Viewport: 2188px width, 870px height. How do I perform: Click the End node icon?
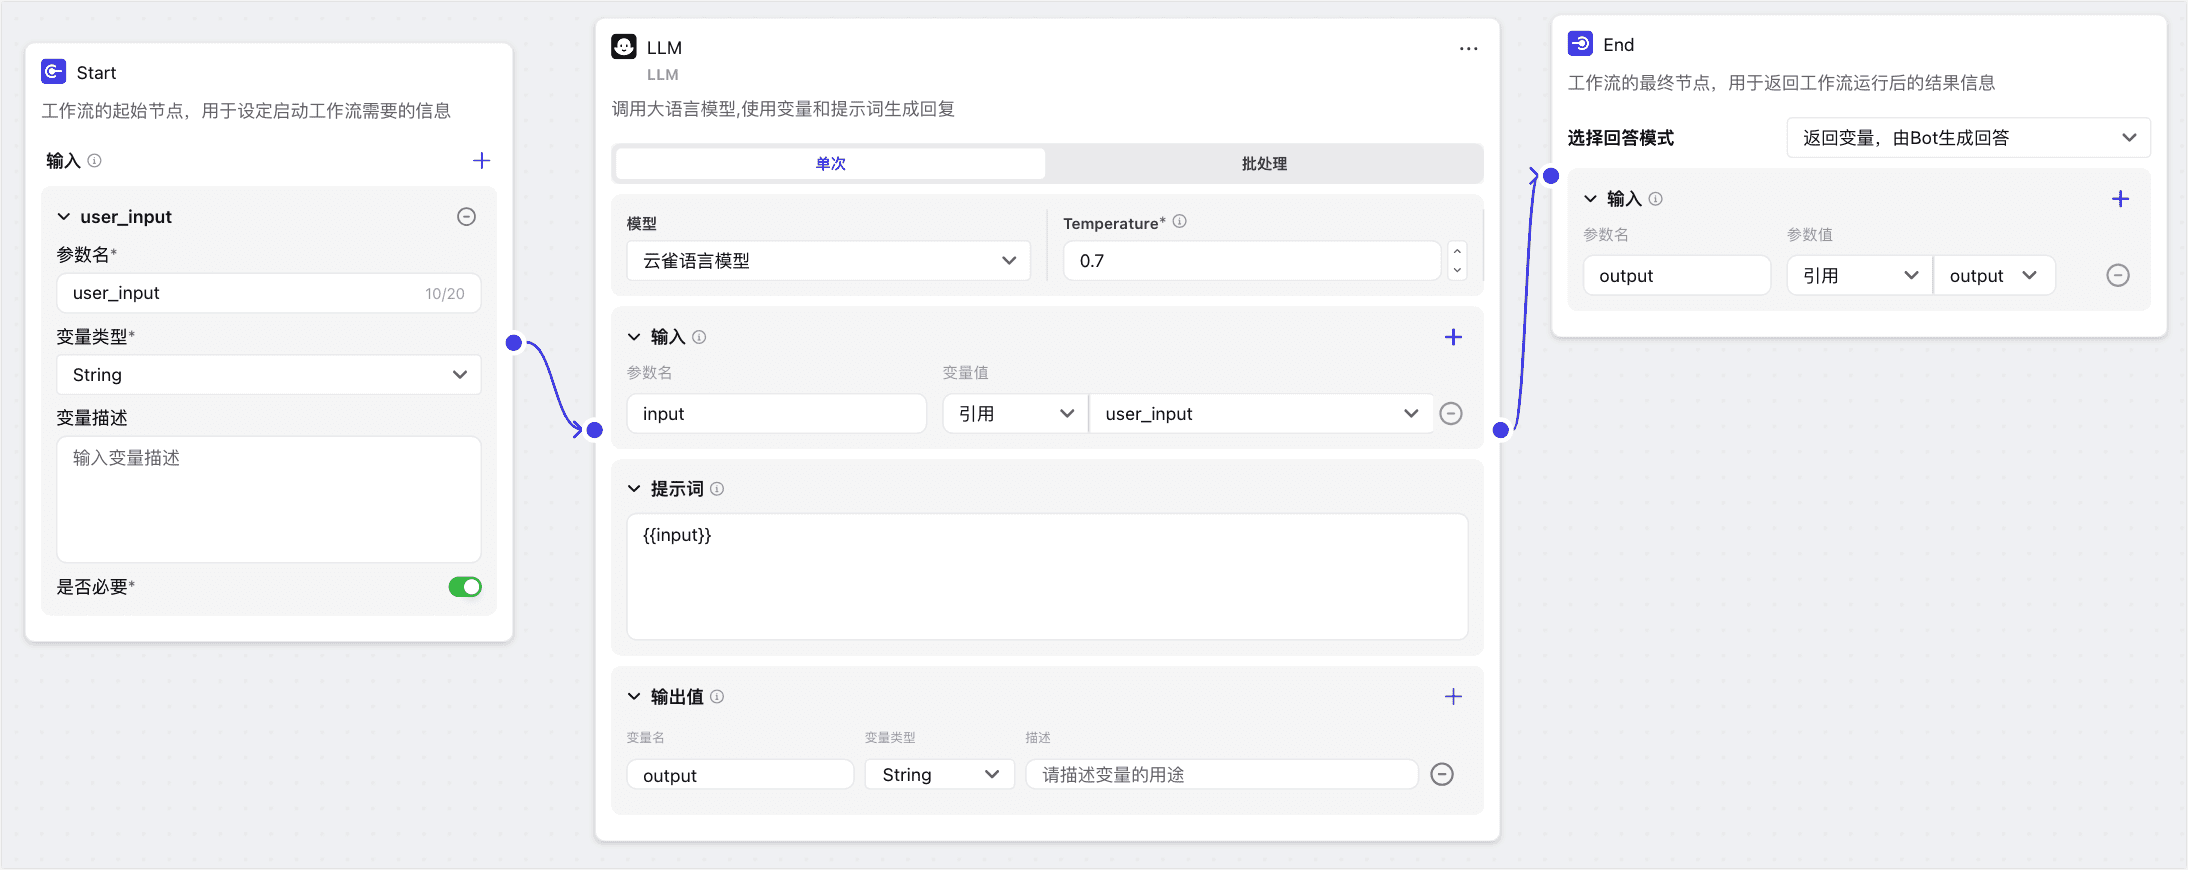(1580, 44)
